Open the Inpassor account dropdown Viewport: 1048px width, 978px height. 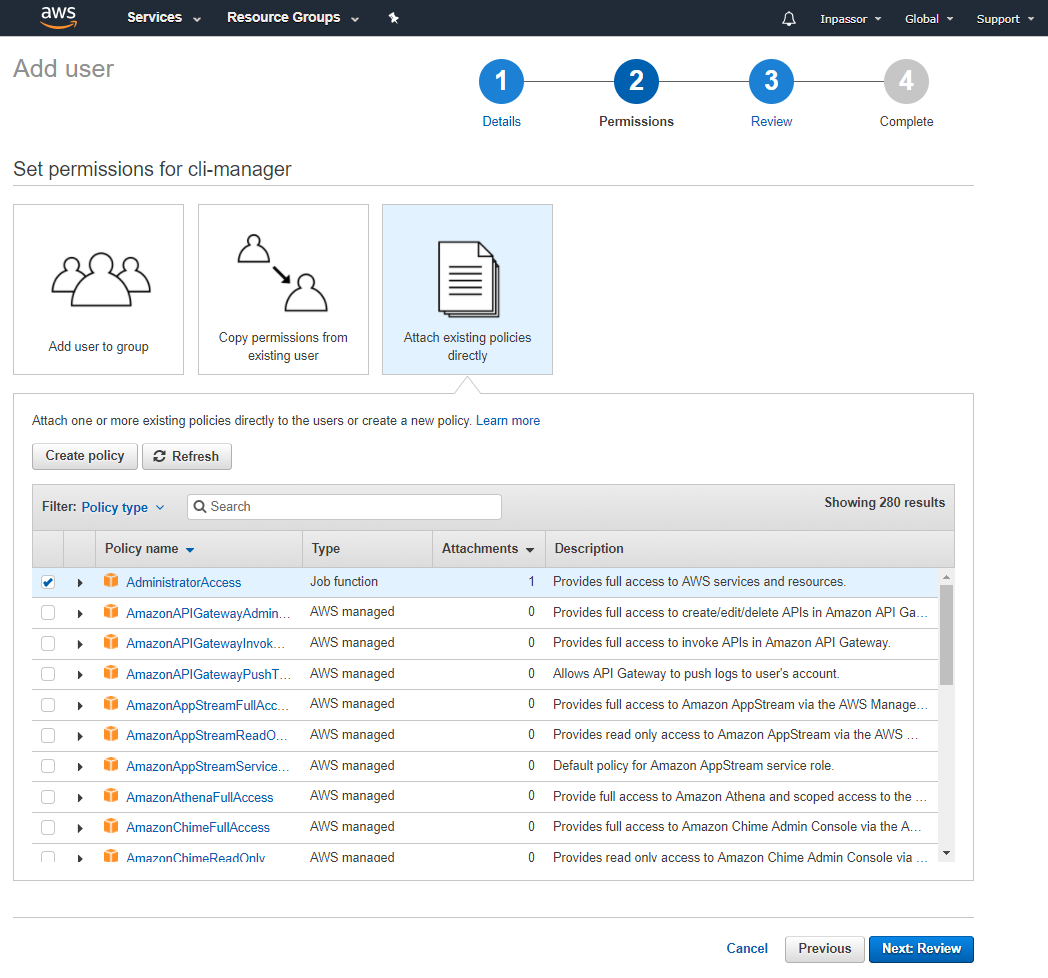(x=850, y=19)
